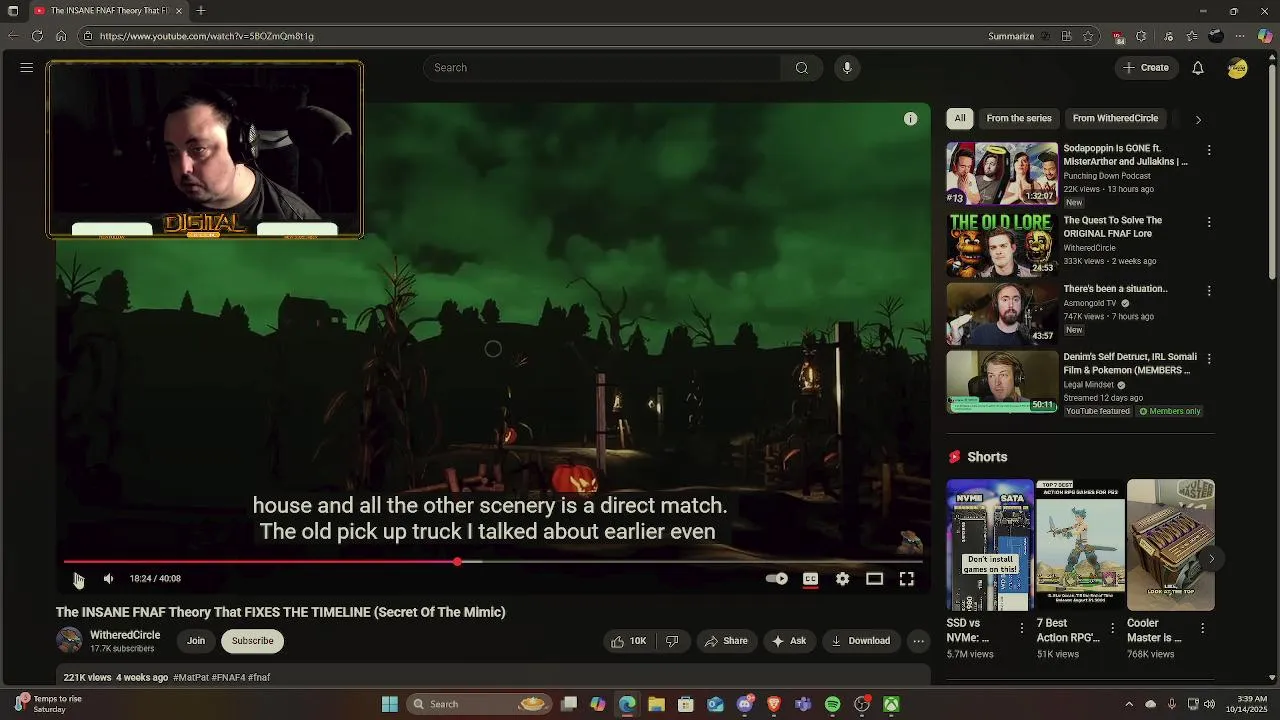
Task: Switch to theater mode
Action: [874, 578]
